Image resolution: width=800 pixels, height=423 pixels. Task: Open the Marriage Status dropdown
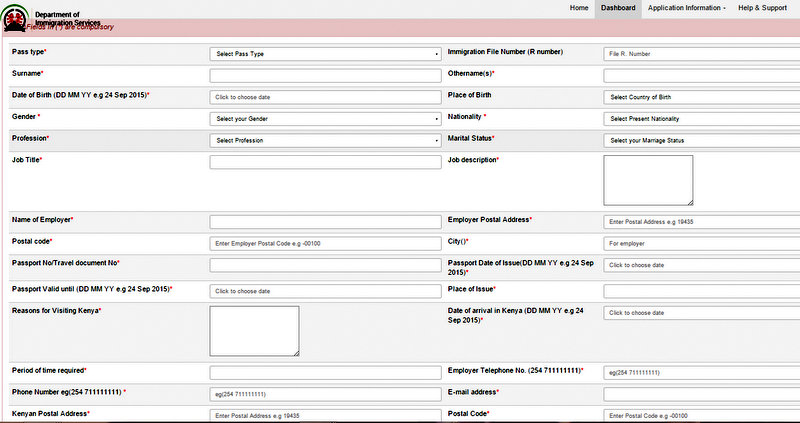701,141
